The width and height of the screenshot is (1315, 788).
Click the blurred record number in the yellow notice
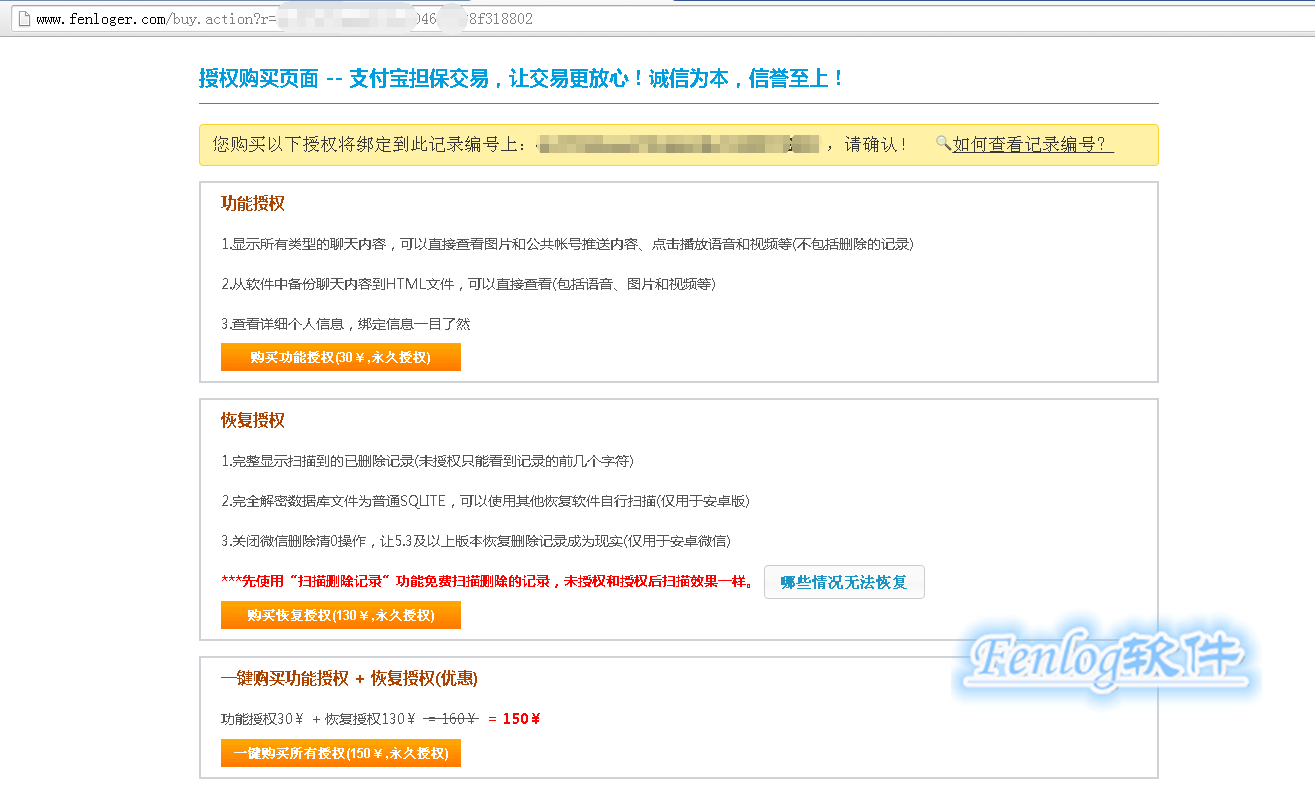coord(678,144)
